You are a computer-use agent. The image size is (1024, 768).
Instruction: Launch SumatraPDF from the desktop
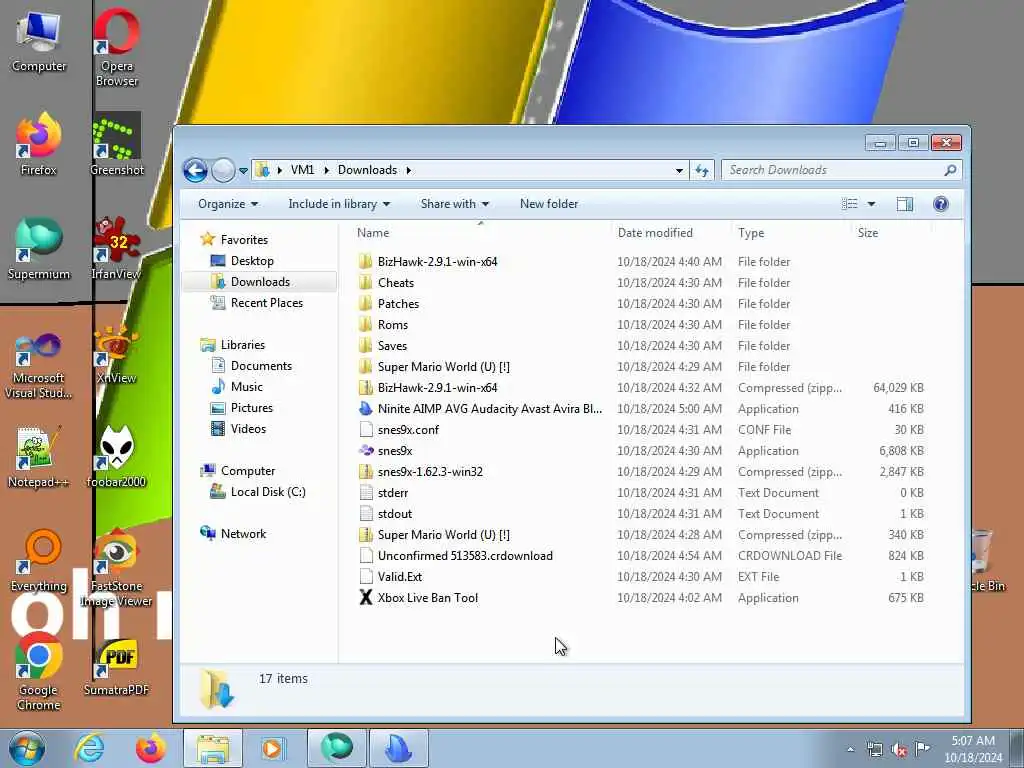(116, 666)
